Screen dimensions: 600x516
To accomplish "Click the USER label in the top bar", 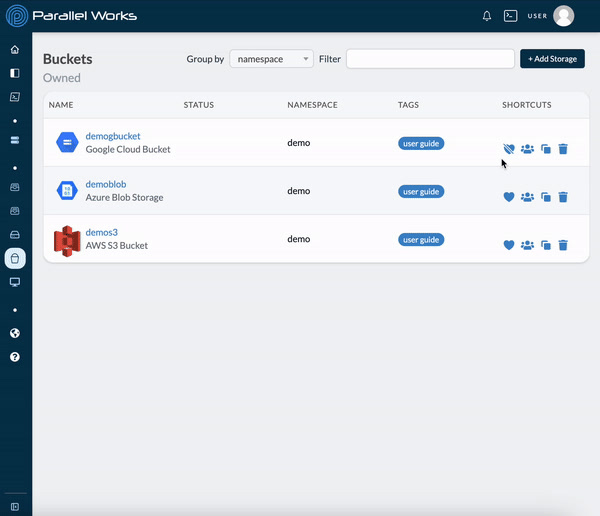I will [x=537, y=16].
